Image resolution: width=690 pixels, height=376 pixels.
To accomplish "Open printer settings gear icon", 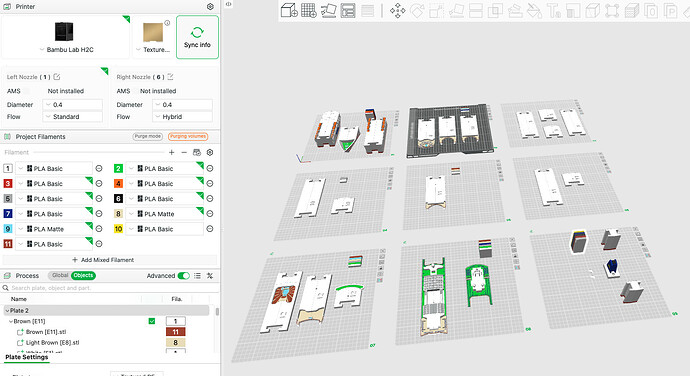I will (210, 7).
